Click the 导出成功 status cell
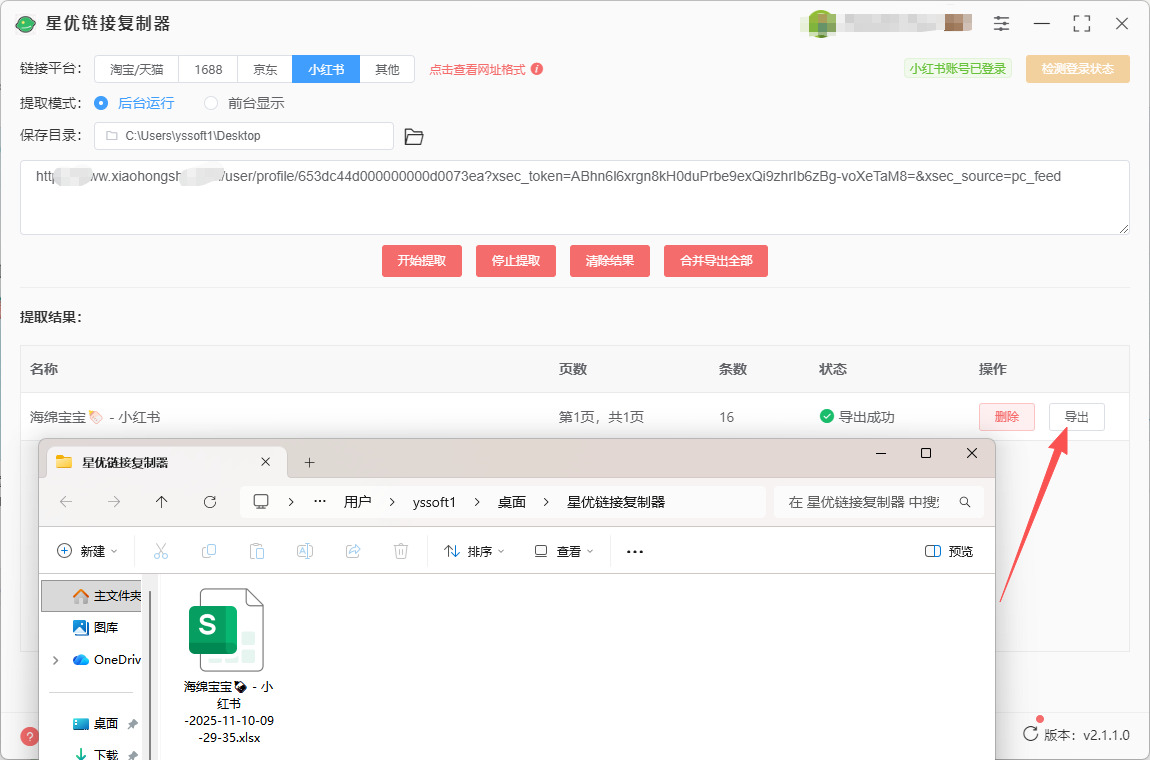This screenshot has width=1150, height=760. point(857,417)
